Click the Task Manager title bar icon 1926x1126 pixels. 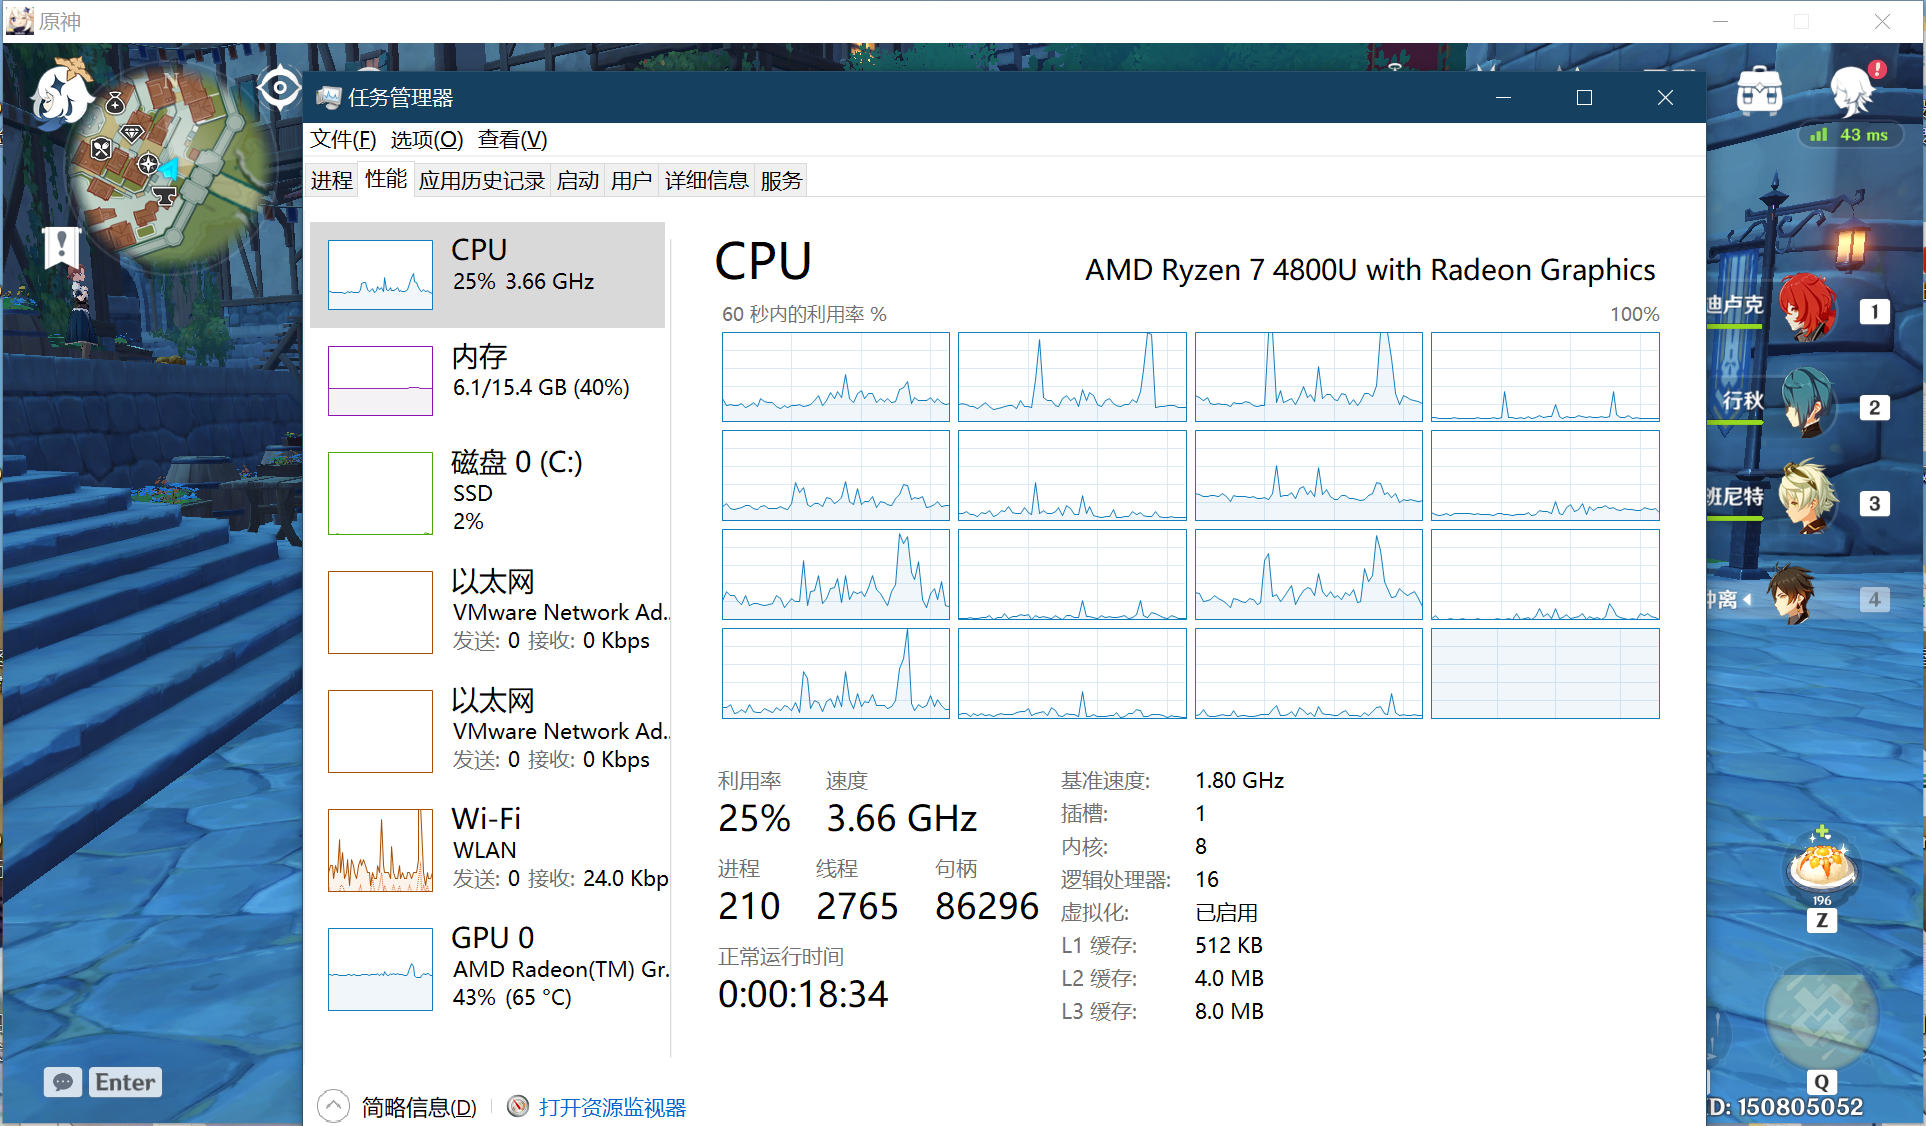point(328,98)
